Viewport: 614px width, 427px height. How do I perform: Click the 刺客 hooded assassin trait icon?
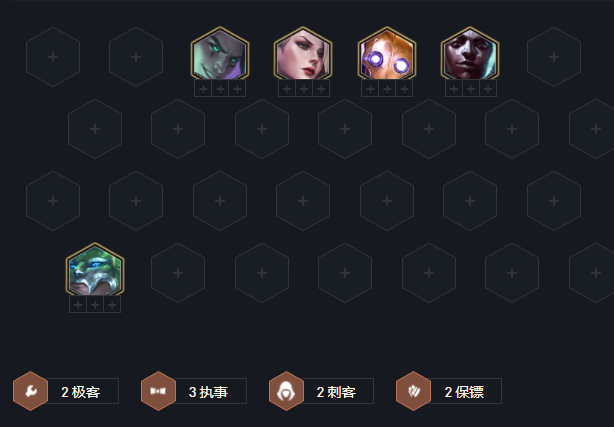(x=286, y=391)
